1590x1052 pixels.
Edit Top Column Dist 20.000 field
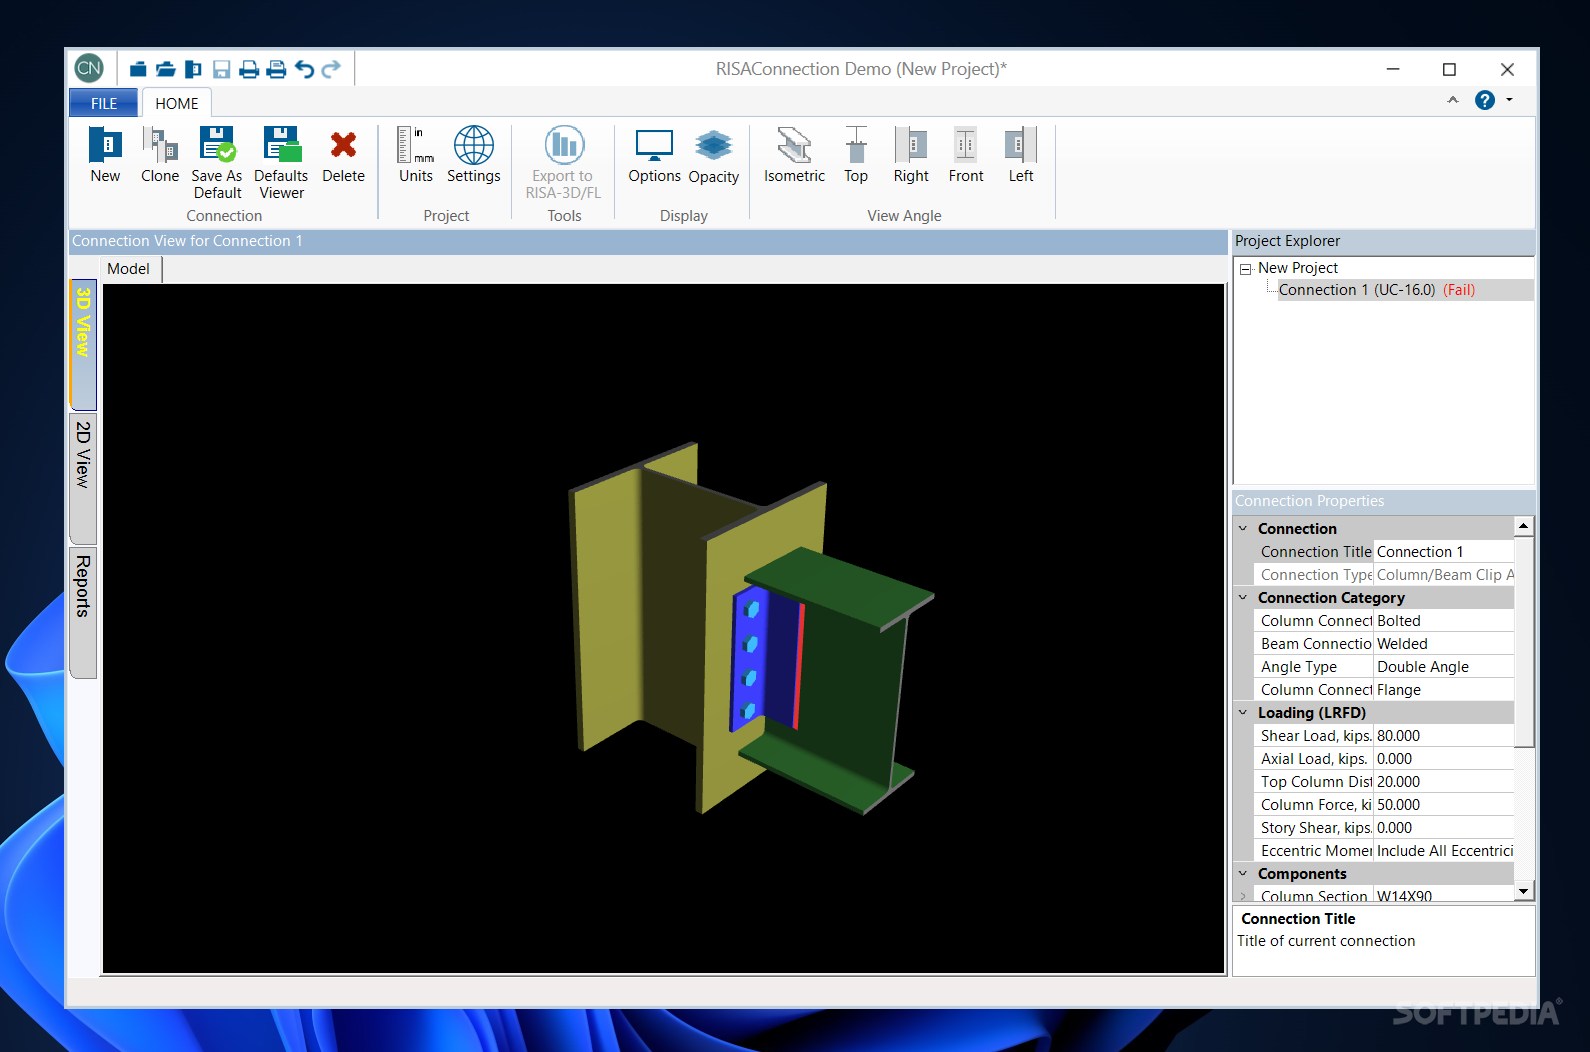[1444, 782]
